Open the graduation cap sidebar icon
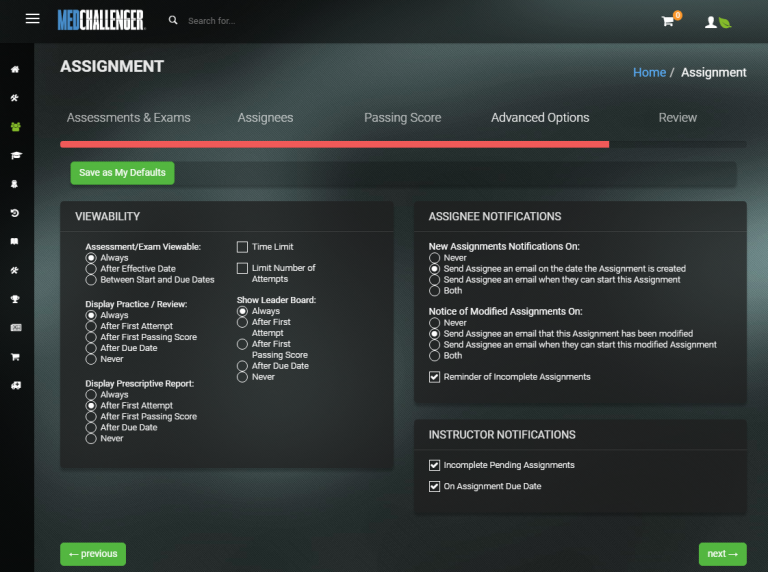This screenshot has height=572, width=768. coord(16,155)
